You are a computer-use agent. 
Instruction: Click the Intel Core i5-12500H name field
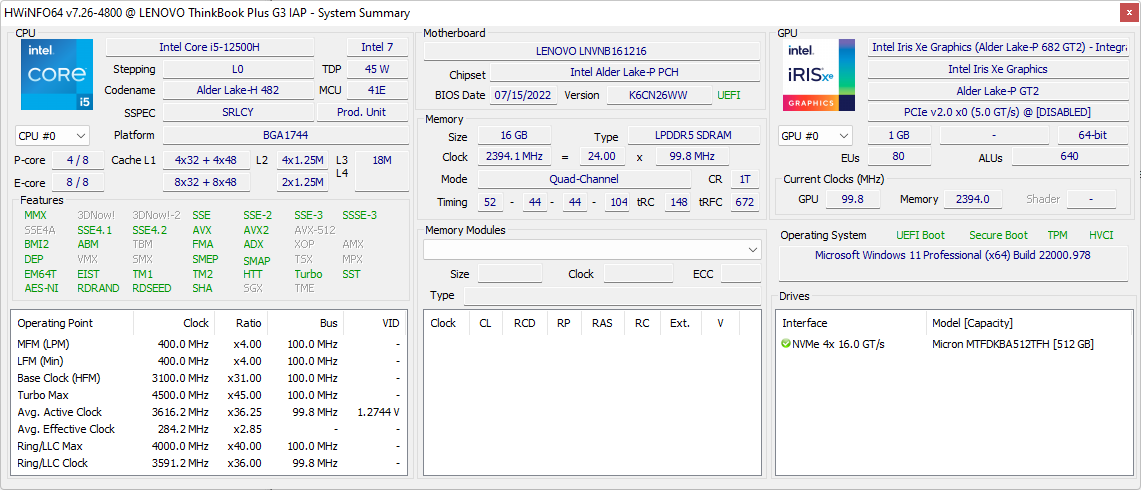tap(210, 47)
